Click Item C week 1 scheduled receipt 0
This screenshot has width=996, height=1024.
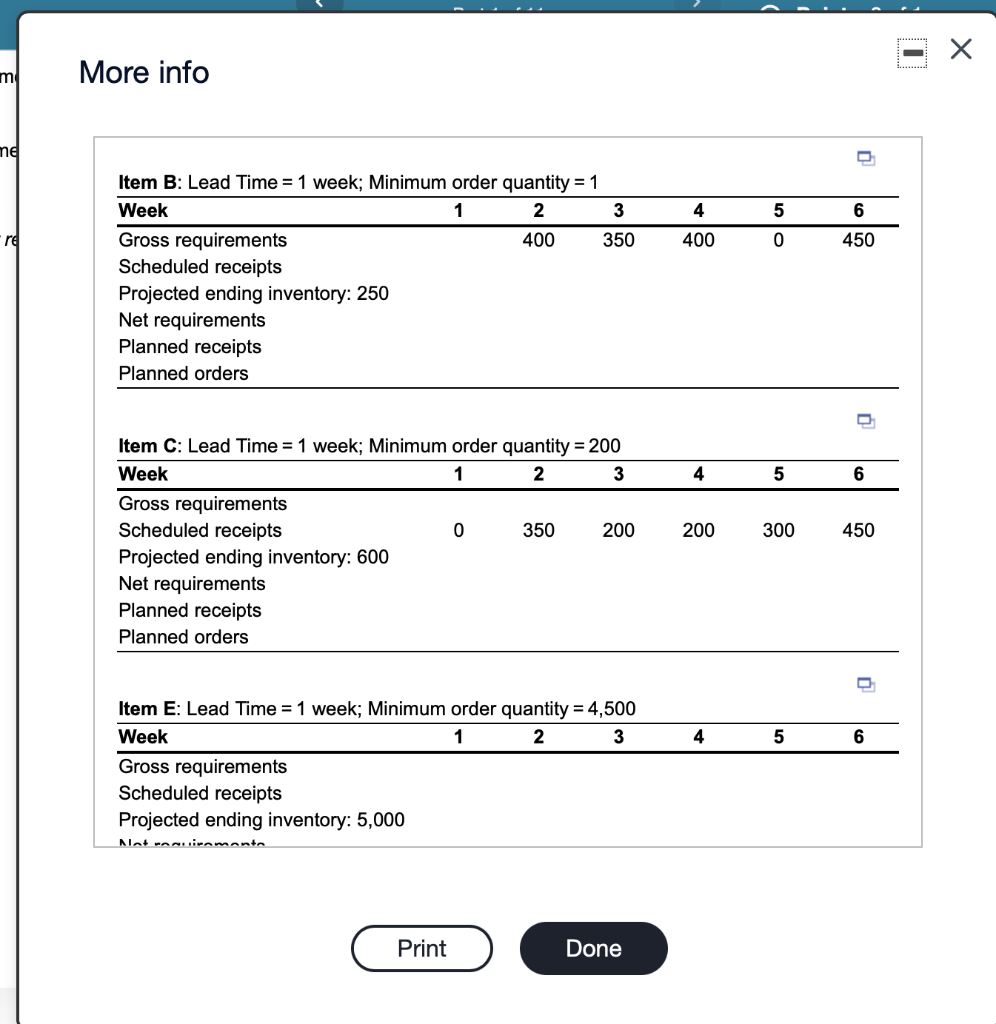(458, 530)
